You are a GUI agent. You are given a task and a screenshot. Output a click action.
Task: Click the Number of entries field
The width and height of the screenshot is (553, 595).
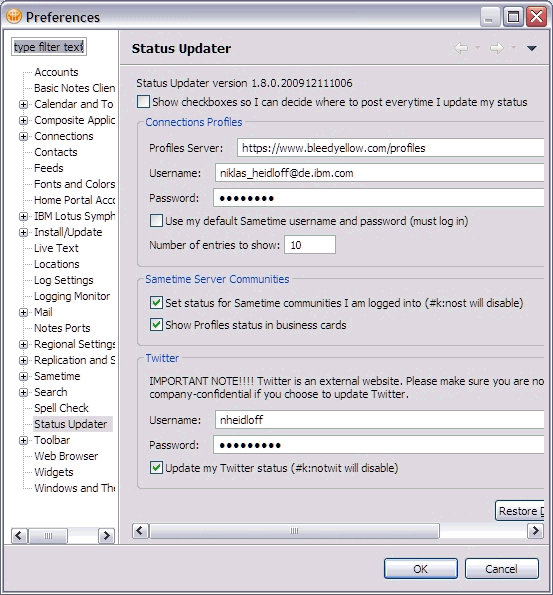[310, 245]
